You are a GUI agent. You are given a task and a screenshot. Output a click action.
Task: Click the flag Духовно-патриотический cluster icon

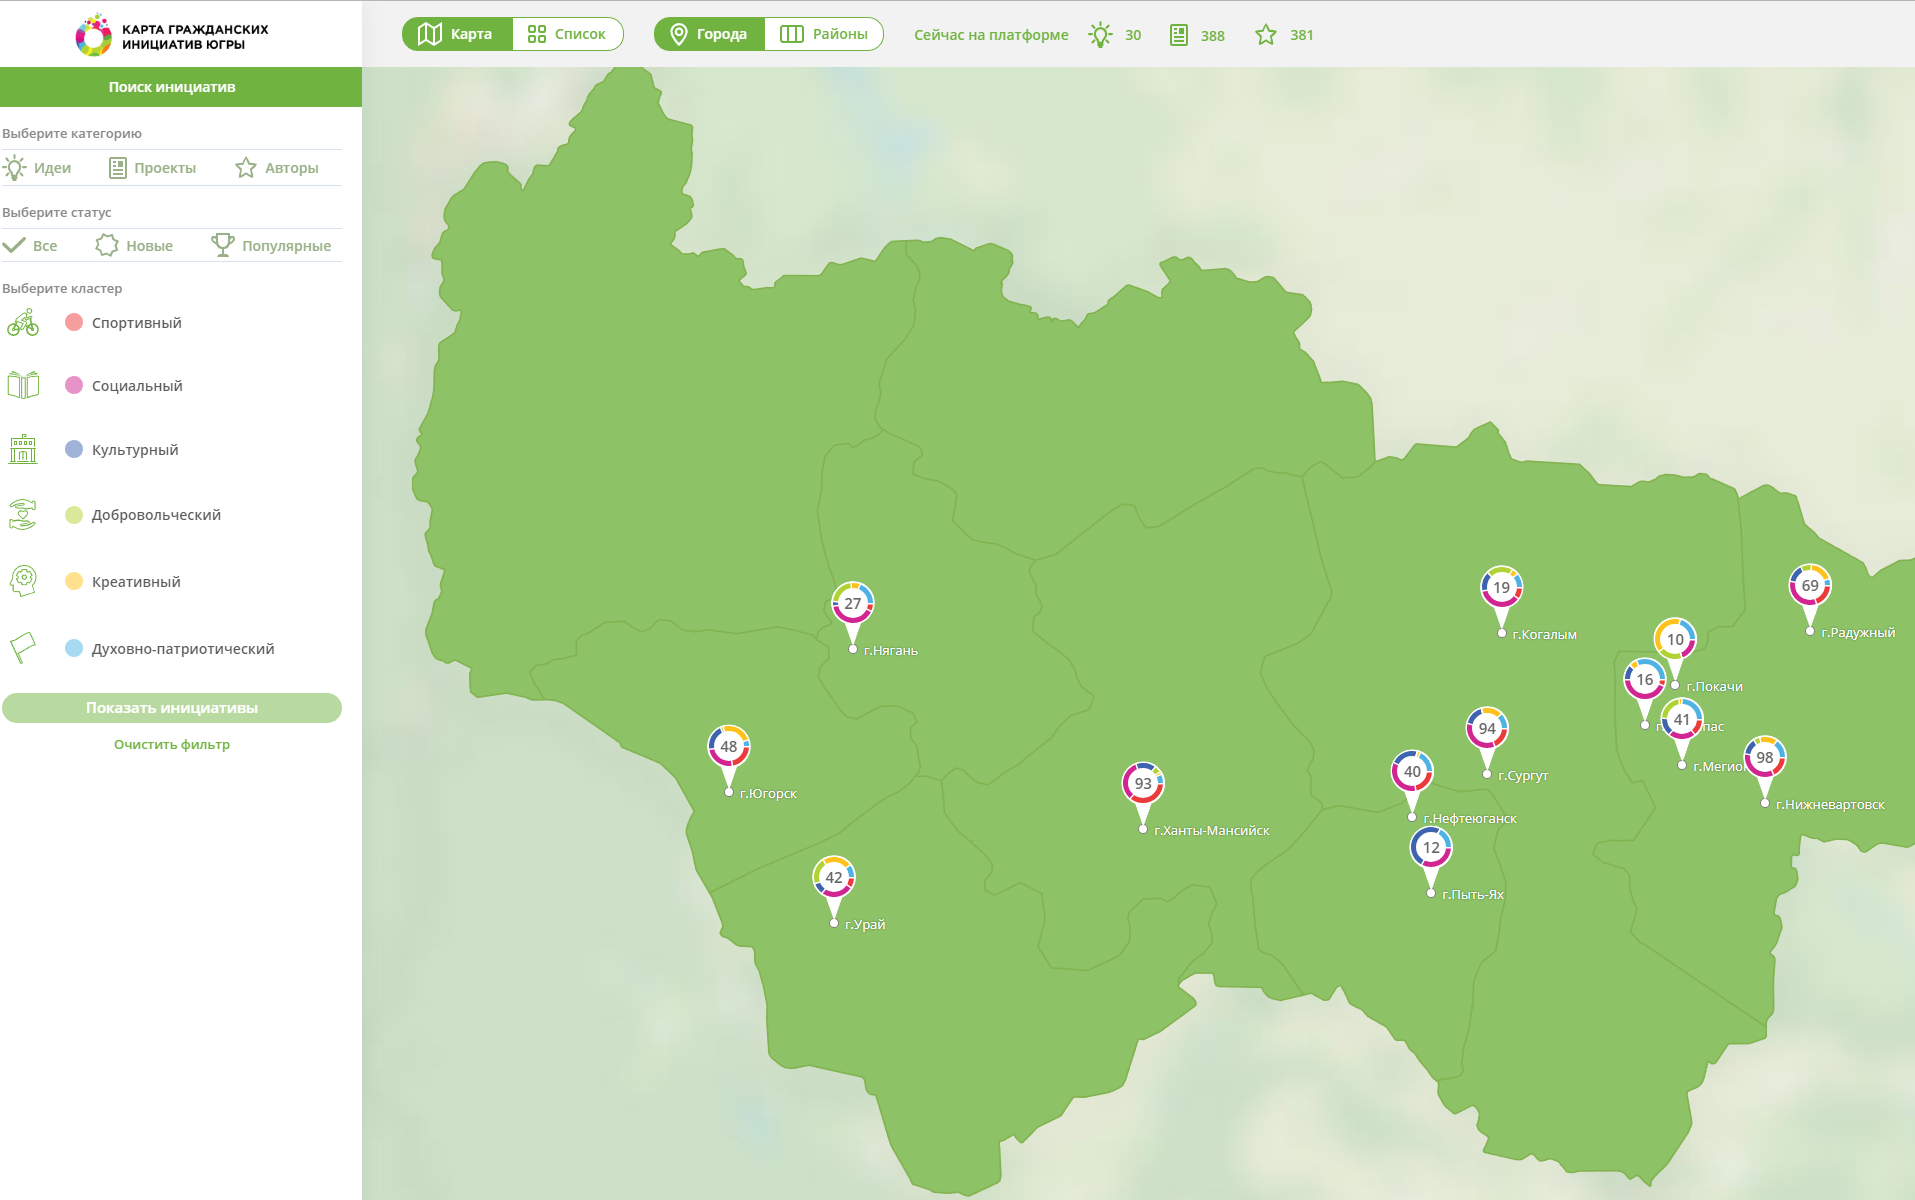tap(23, 648)
